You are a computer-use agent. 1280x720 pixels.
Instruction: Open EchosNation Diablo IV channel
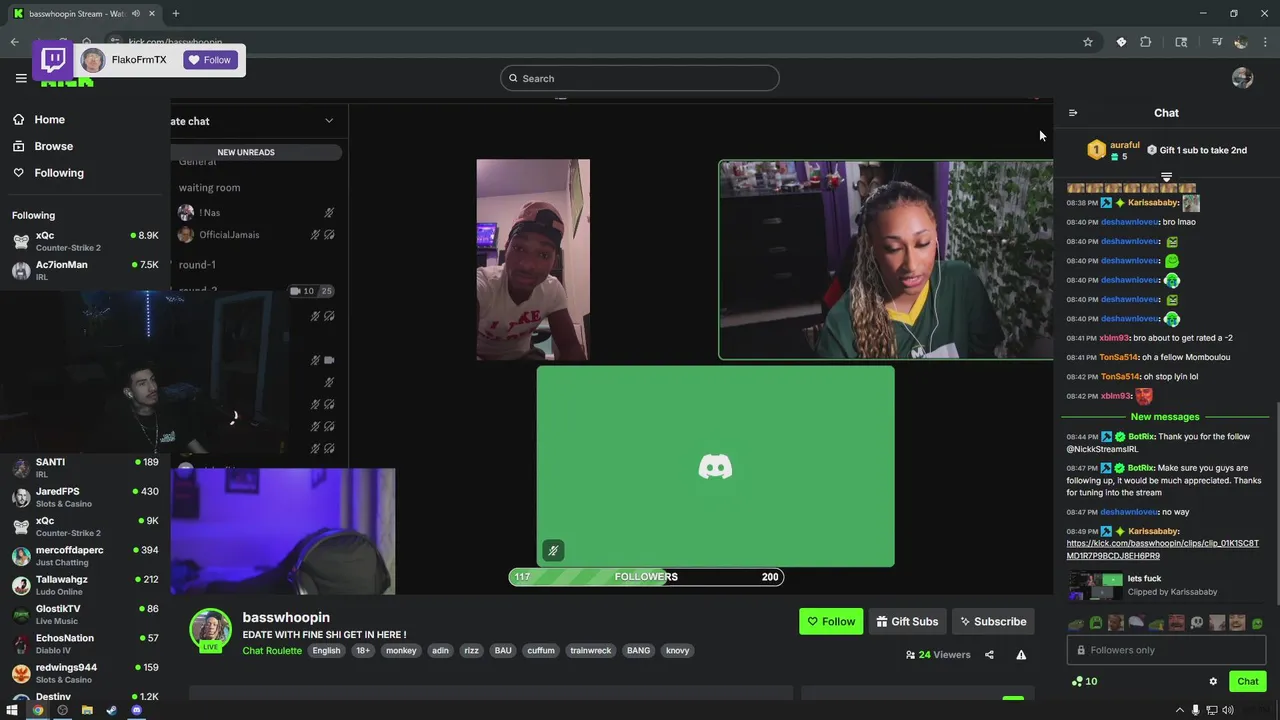pyautogui.click(x=85, y=644)
